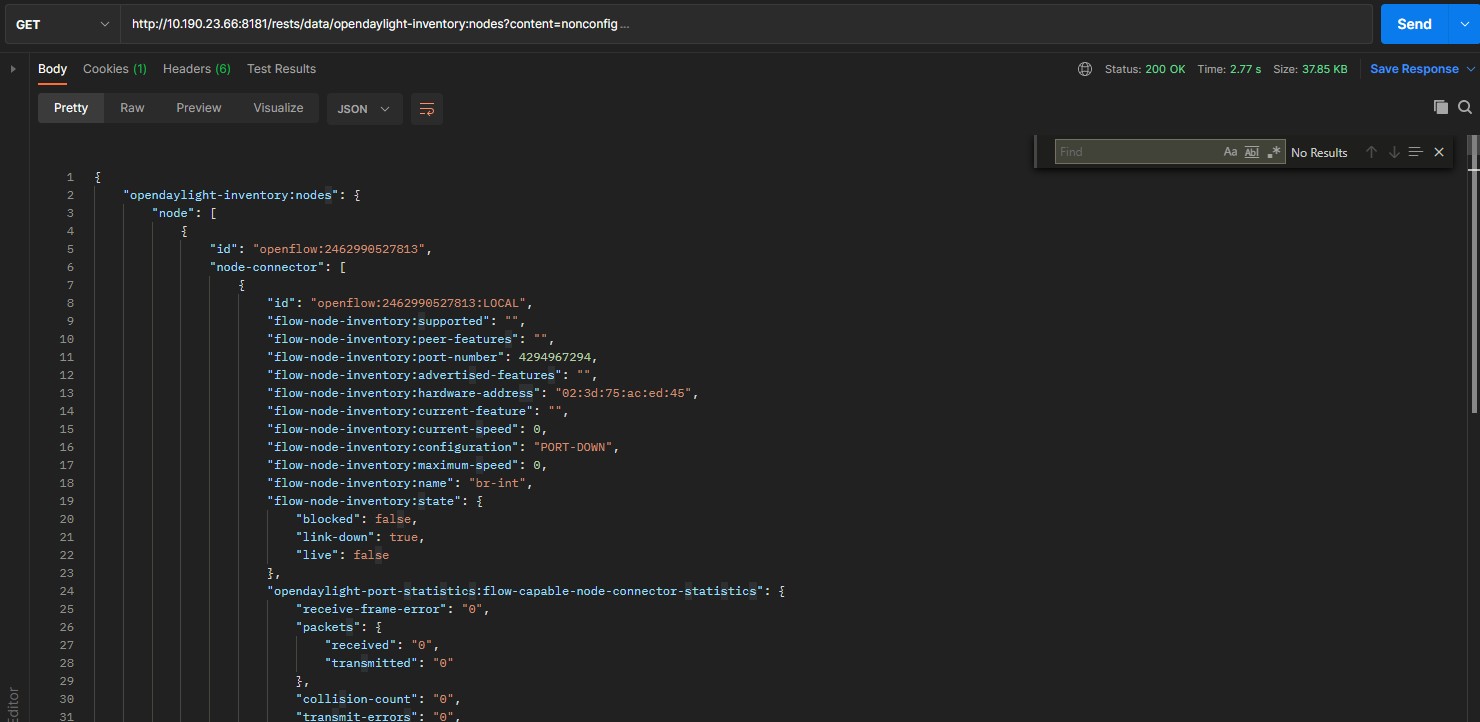Open the JSON format dropdown

click(x=365, y=109)
